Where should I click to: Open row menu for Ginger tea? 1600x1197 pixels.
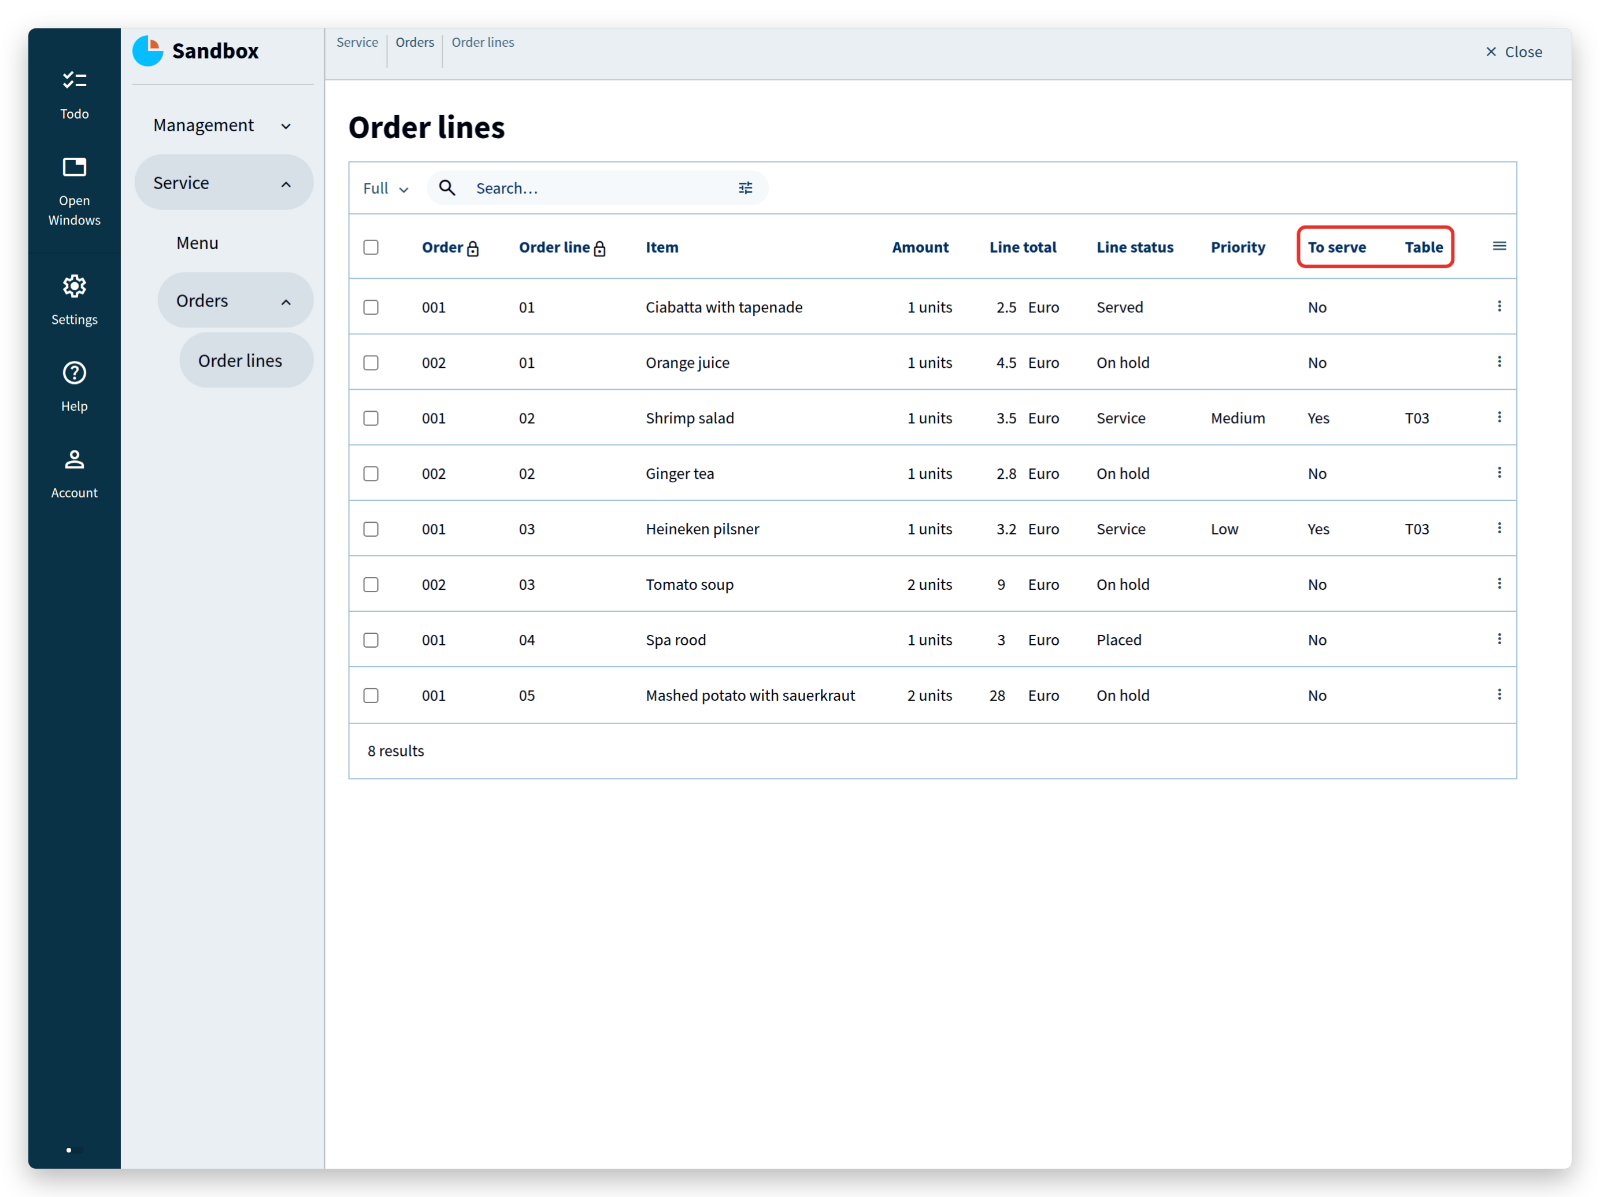click(x=1499, y=473)
